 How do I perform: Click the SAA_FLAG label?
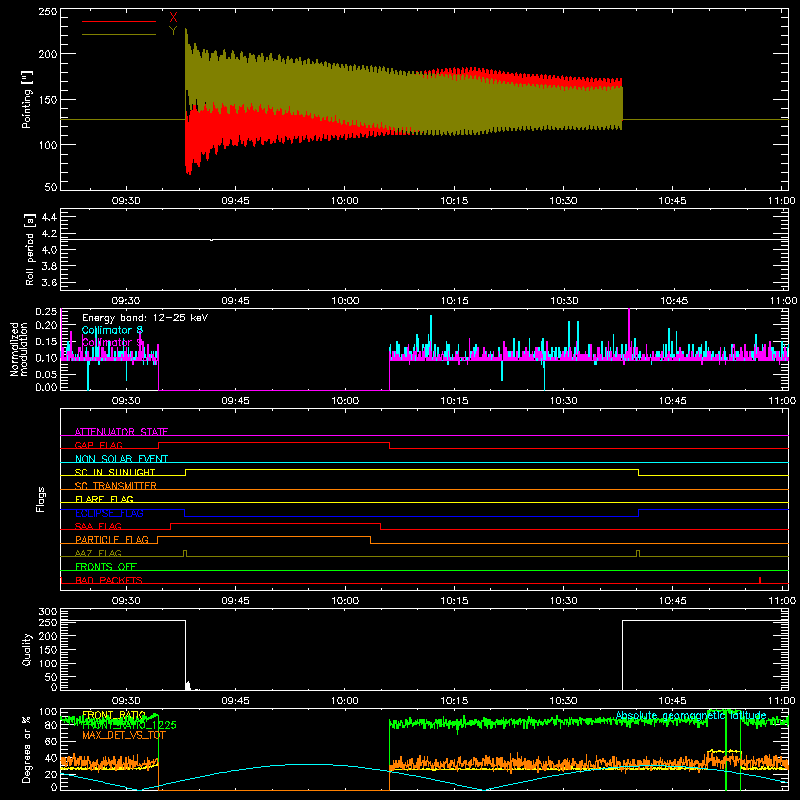point(98,526)
